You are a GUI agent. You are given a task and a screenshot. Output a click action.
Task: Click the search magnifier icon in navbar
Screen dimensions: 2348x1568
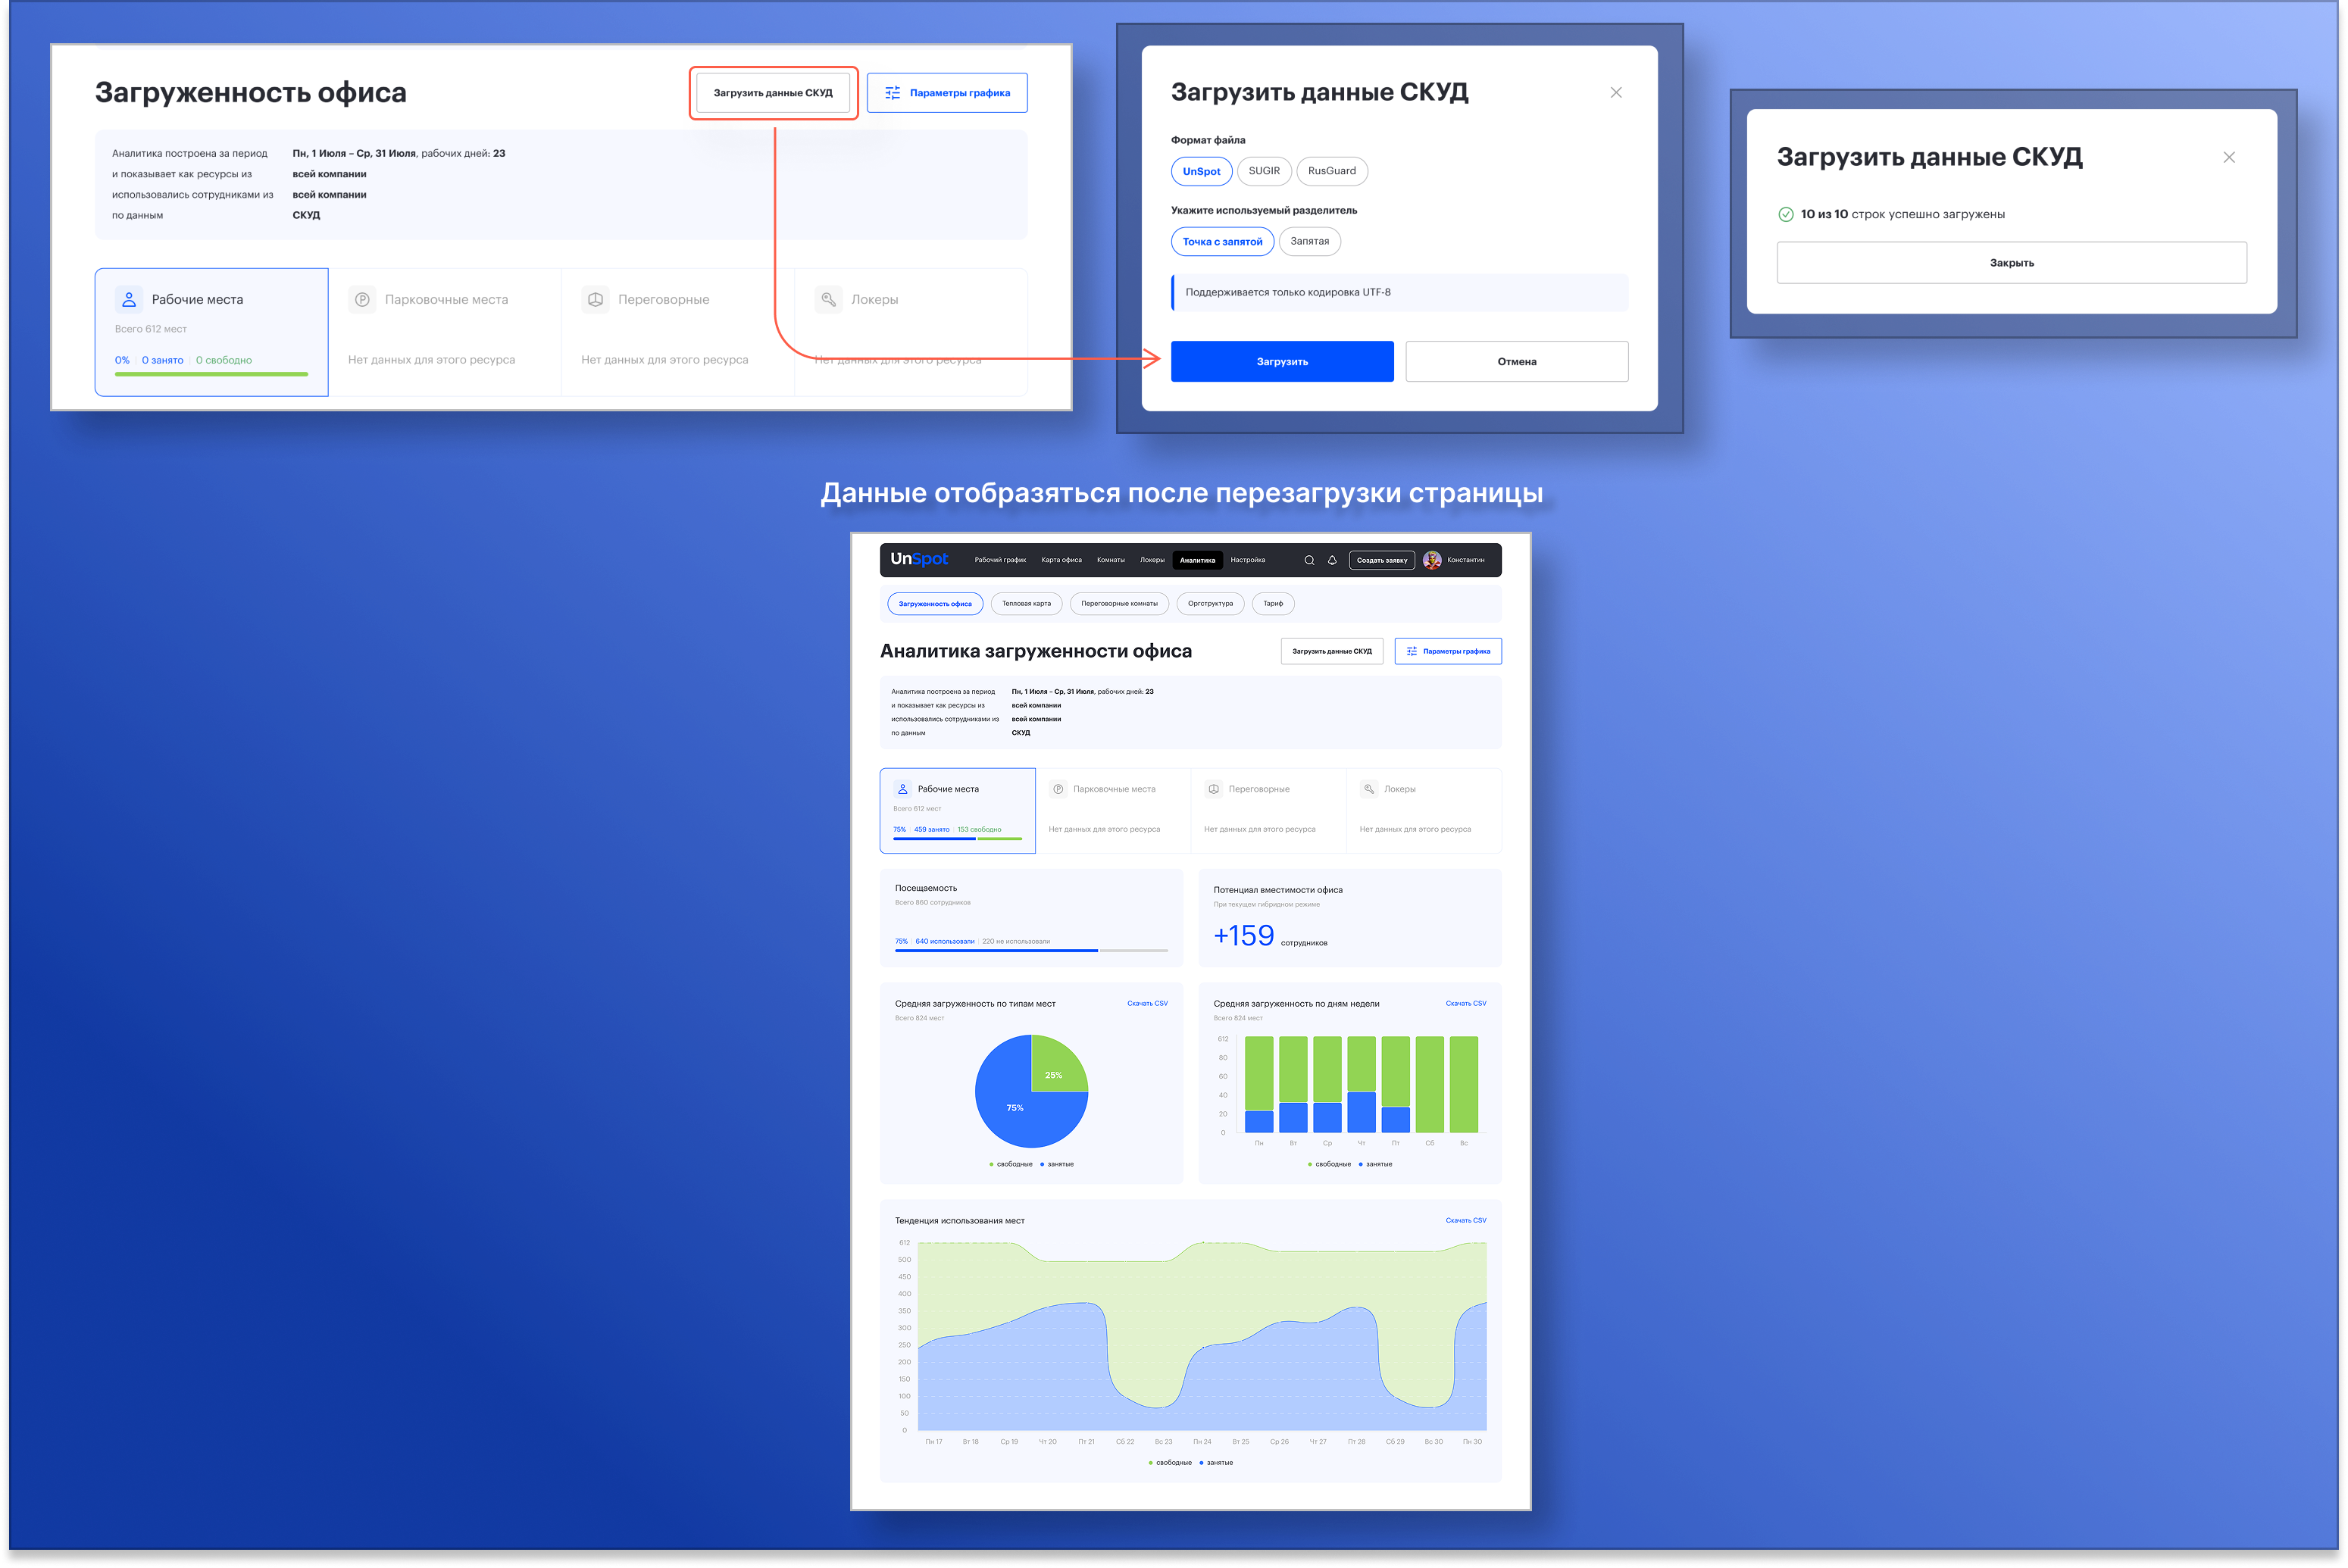tap(1309, 560)
